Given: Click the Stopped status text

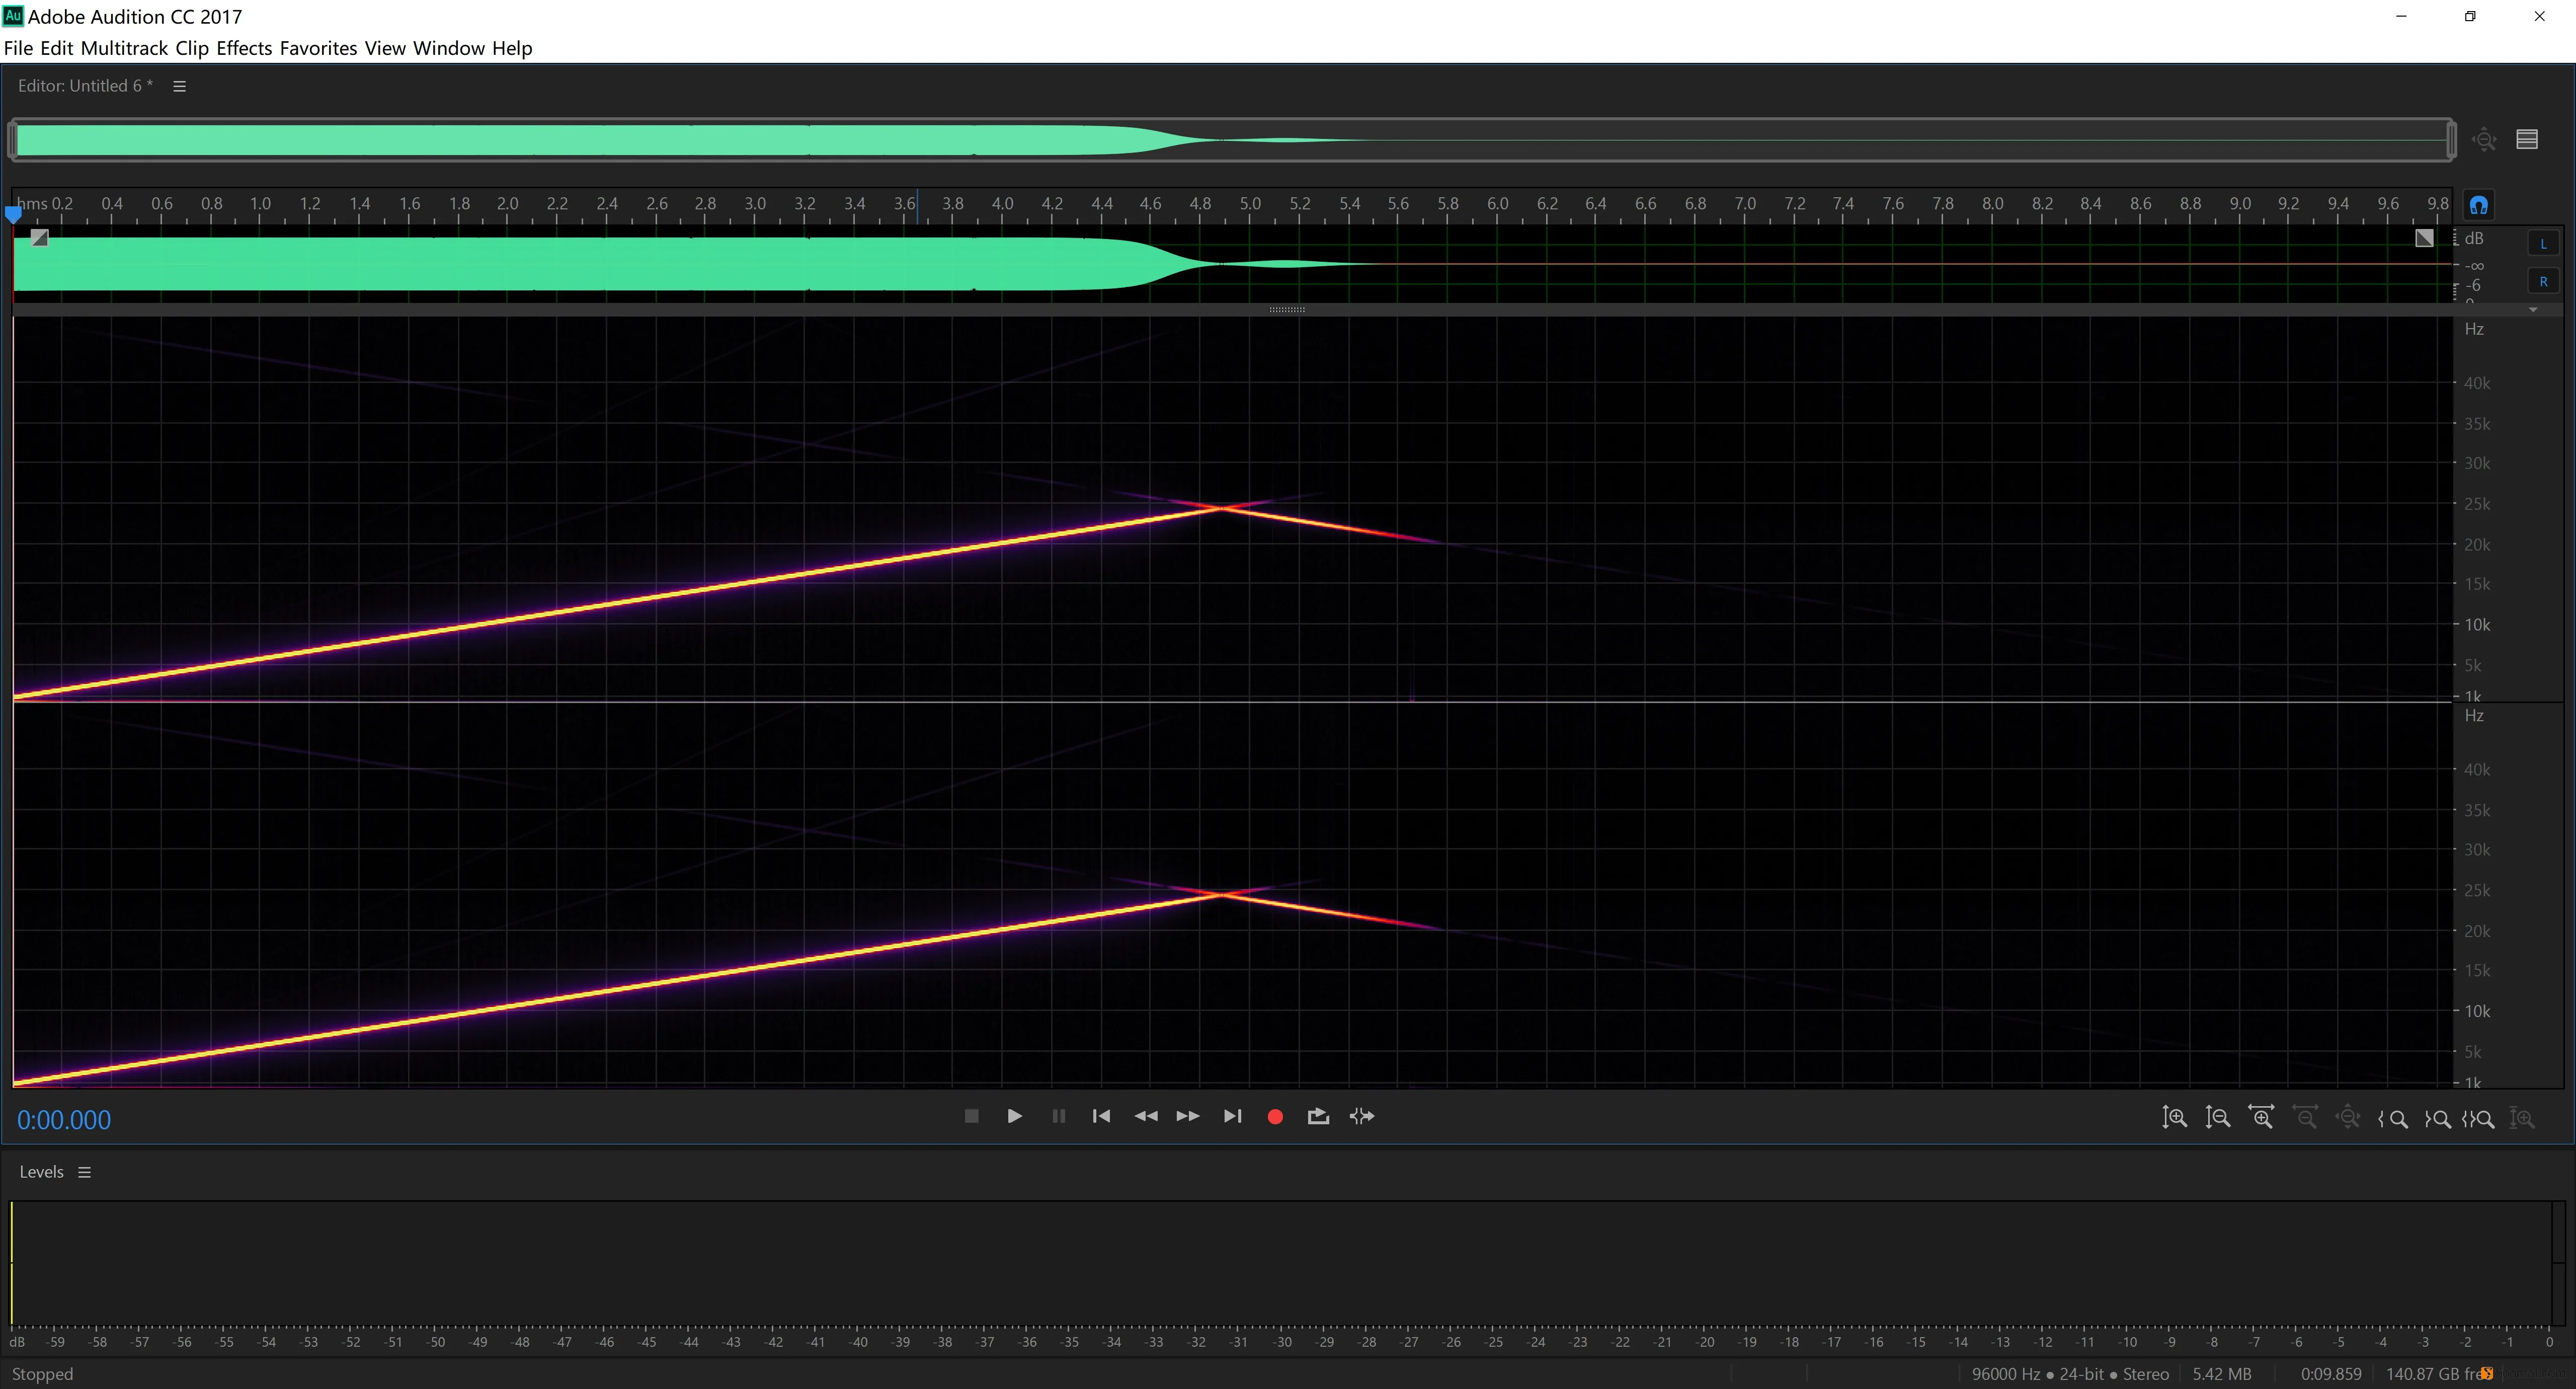Looking at the screenshot, I should click(x=42, y=1374).
